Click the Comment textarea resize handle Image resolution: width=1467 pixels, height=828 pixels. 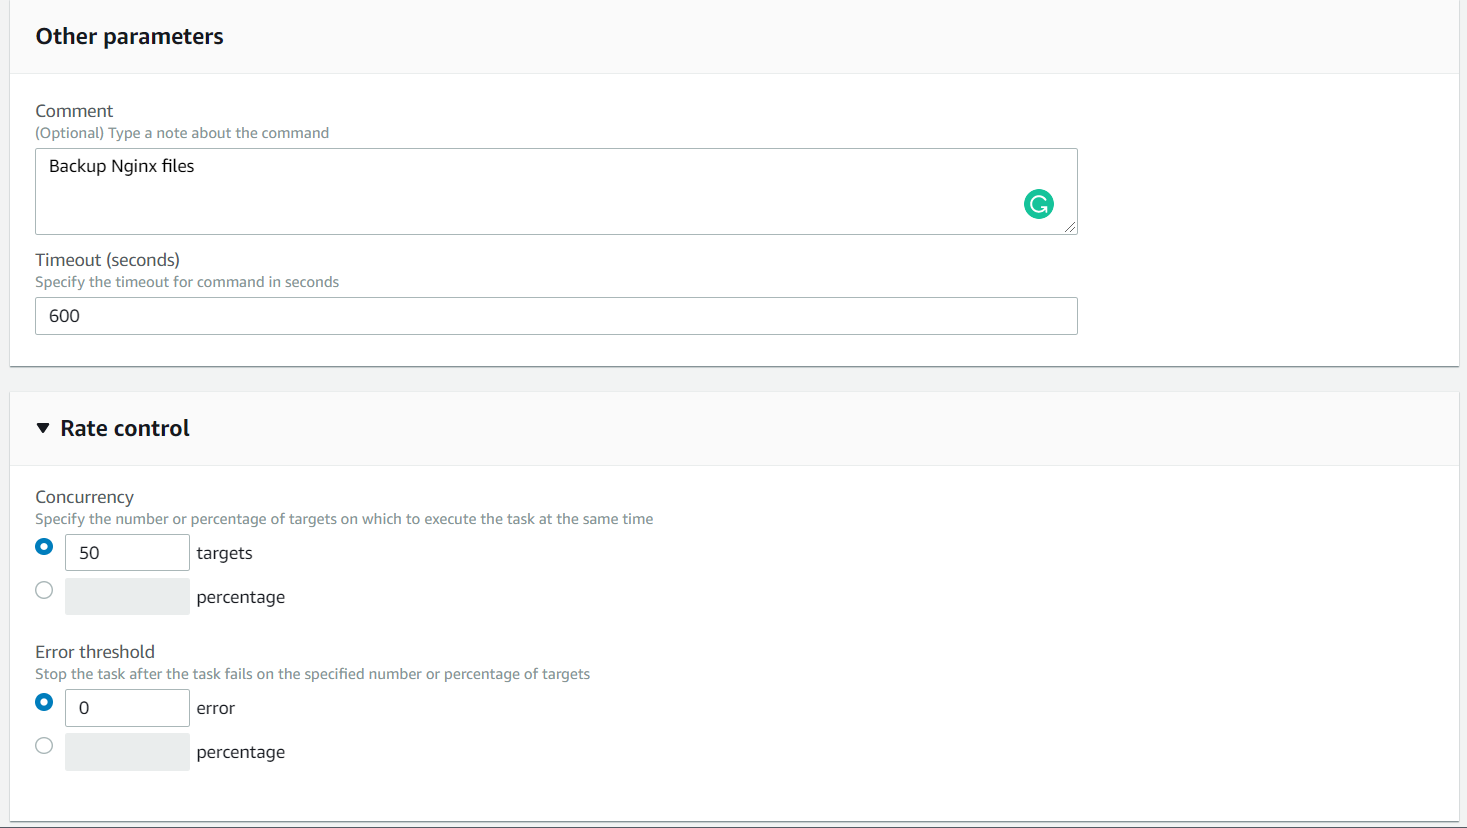click(x=1070, y=227)
